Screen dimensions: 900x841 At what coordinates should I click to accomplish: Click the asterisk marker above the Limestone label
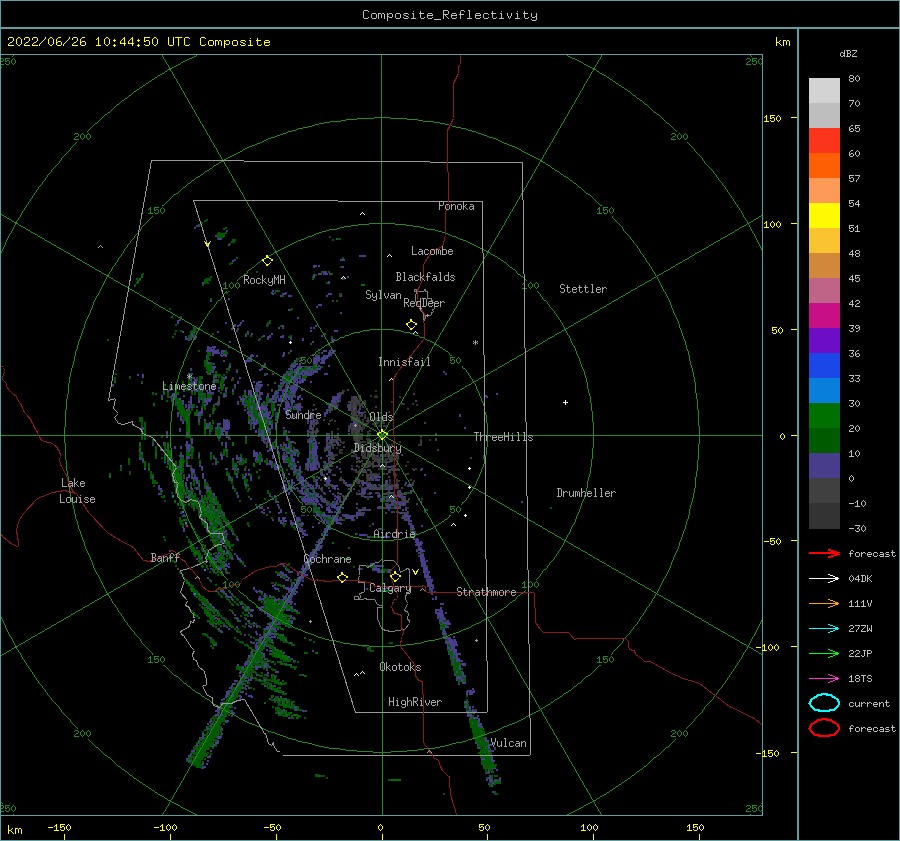(189, 377)
